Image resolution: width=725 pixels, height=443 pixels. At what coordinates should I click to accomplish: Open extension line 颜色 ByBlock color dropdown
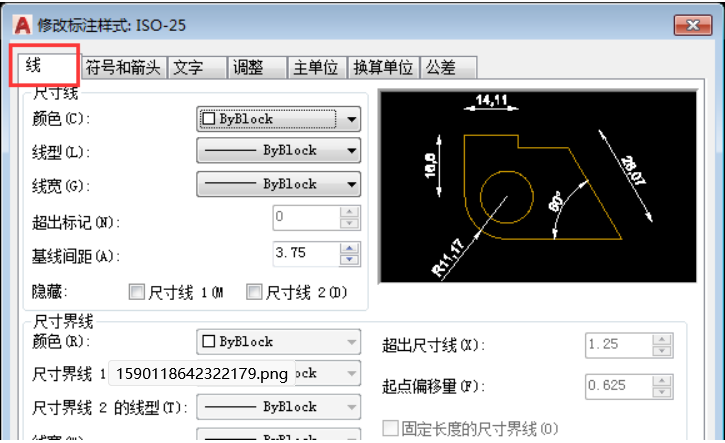[x=278, y=342]
